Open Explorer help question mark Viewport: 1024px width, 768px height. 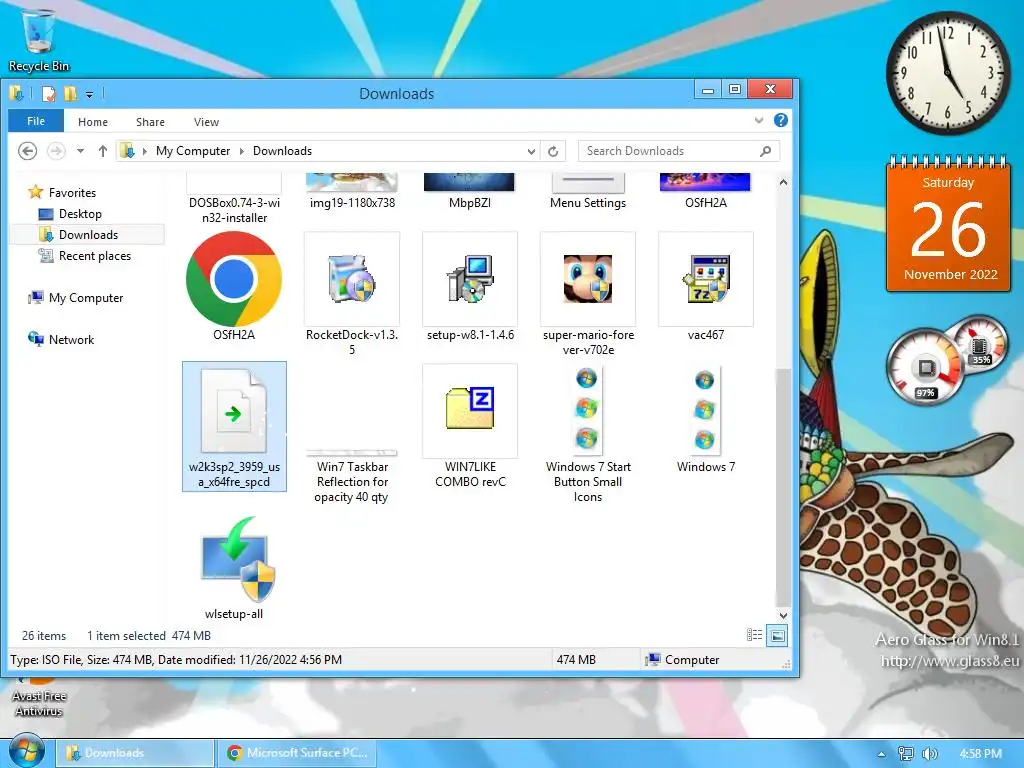(780, 120)
